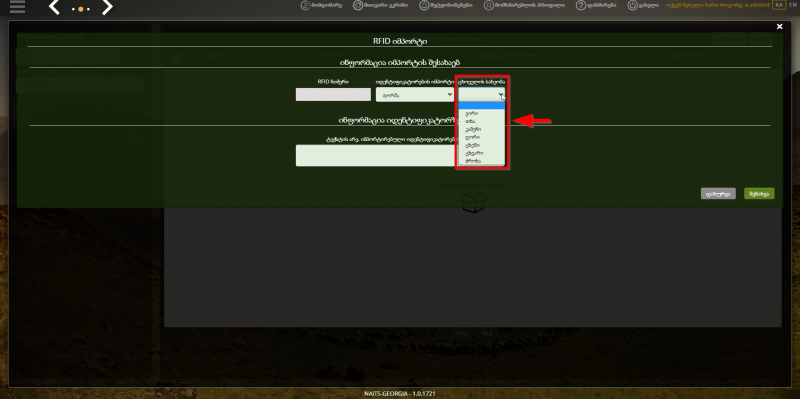The width and height of the screenshot is (800, 399).
Task: Go back with the left arrow
Action: (55, 7)
